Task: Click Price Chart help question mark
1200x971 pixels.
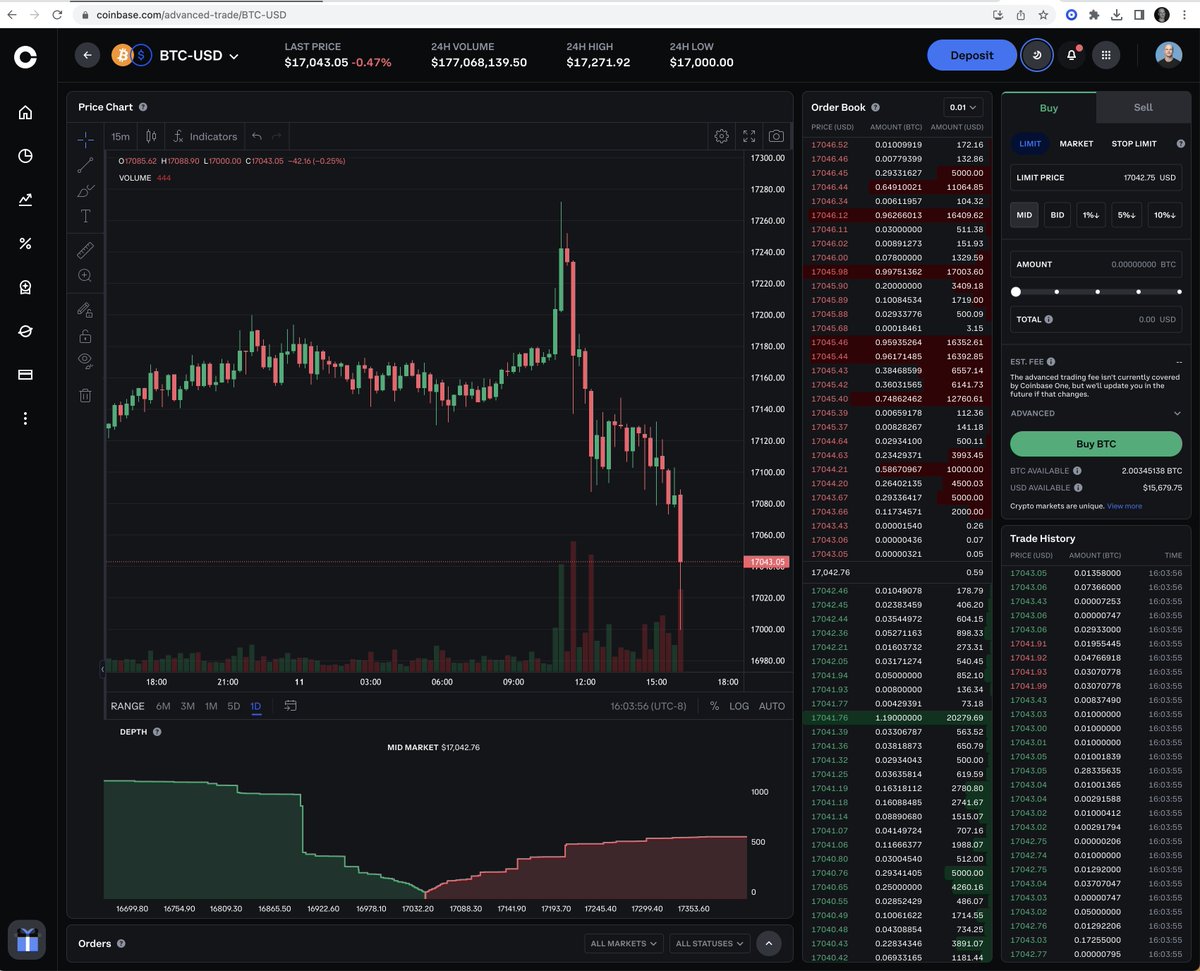Action: (x=143, y=107)
